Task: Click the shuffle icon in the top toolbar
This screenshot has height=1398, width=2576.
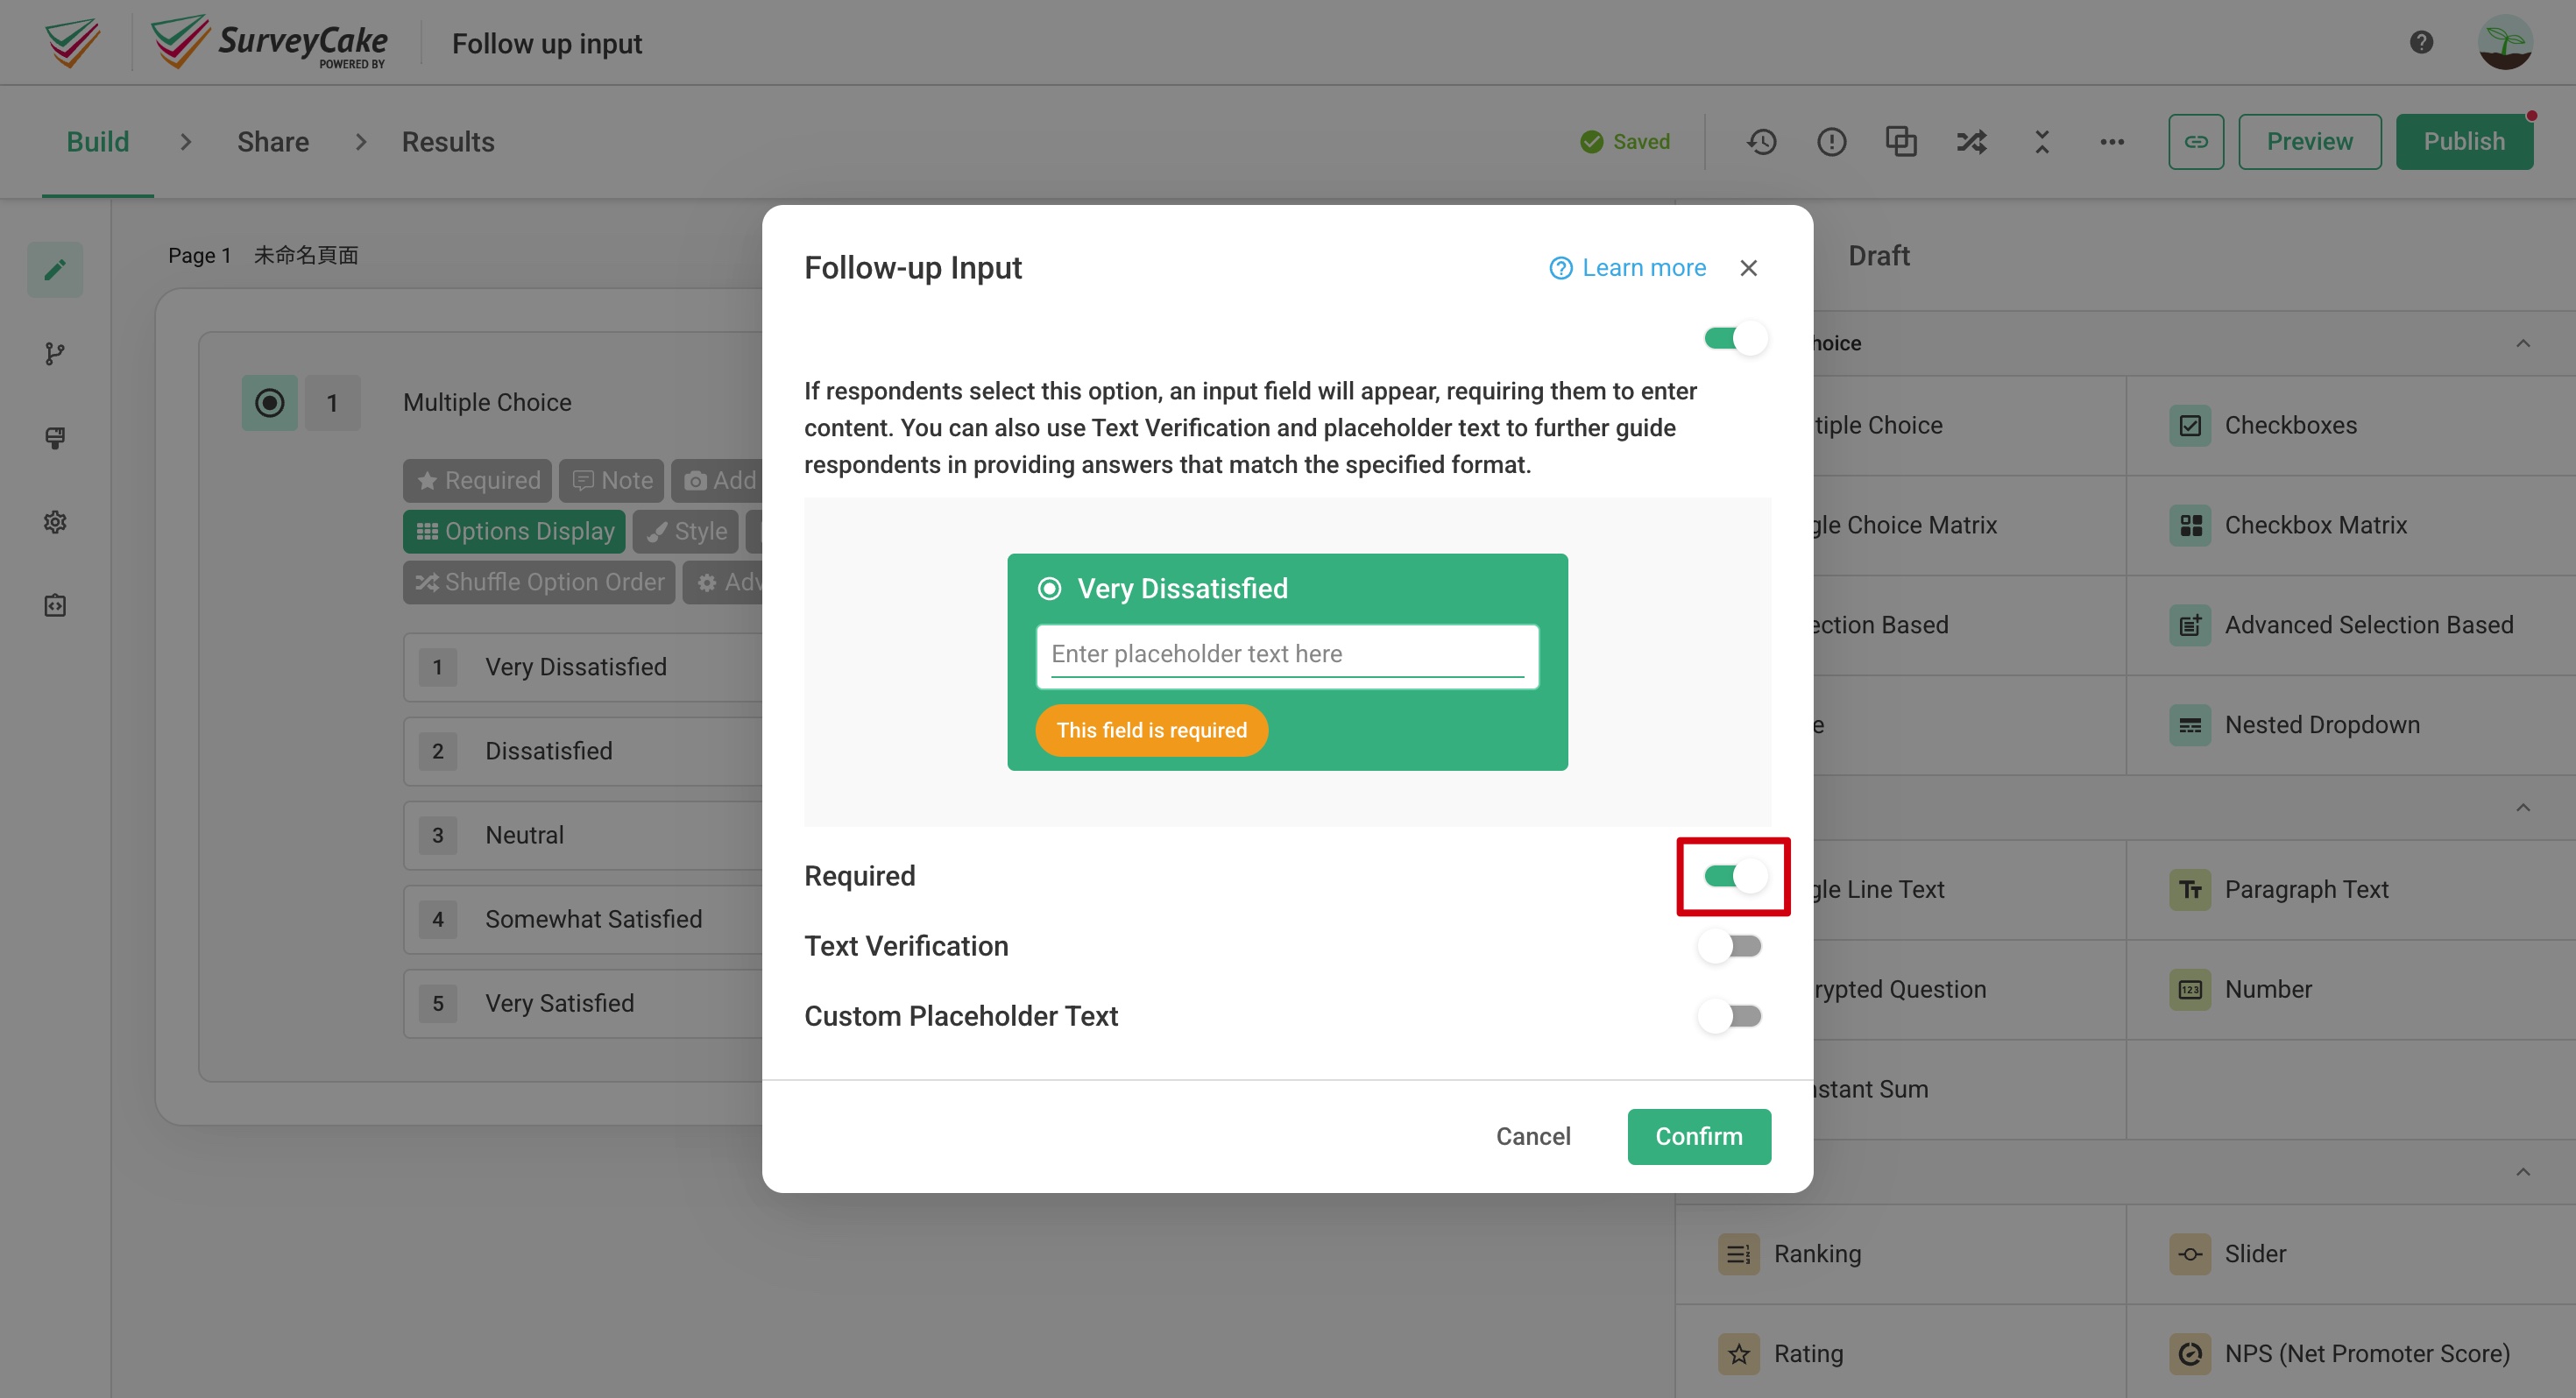Action: [1970, 141]
